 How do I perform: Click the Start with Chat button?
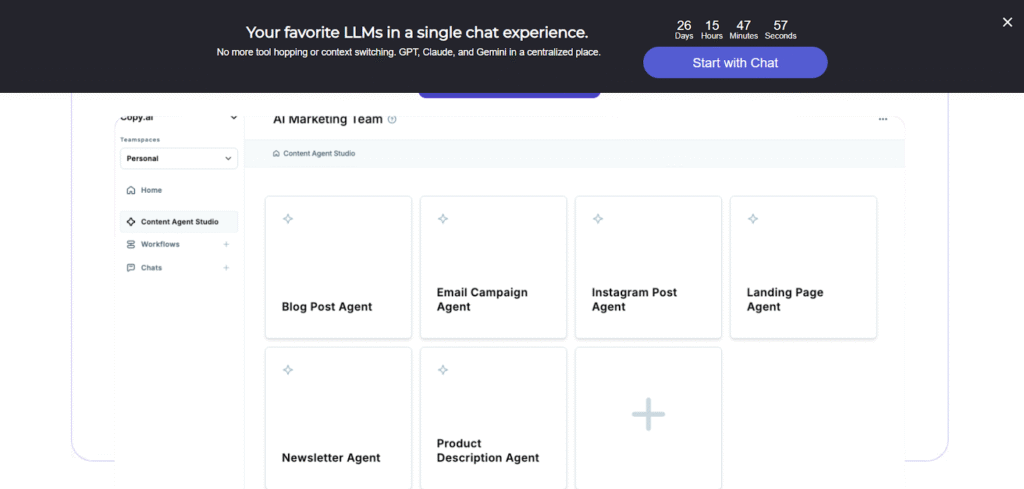[x=735, y=63]
